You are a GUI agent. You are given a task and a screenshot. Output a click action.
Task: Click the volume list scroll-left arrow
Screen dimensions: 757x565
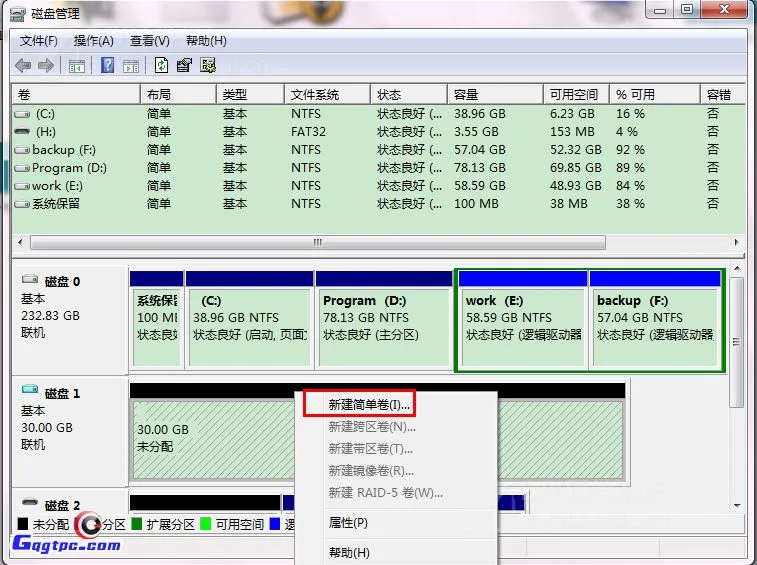click(20, 242)
